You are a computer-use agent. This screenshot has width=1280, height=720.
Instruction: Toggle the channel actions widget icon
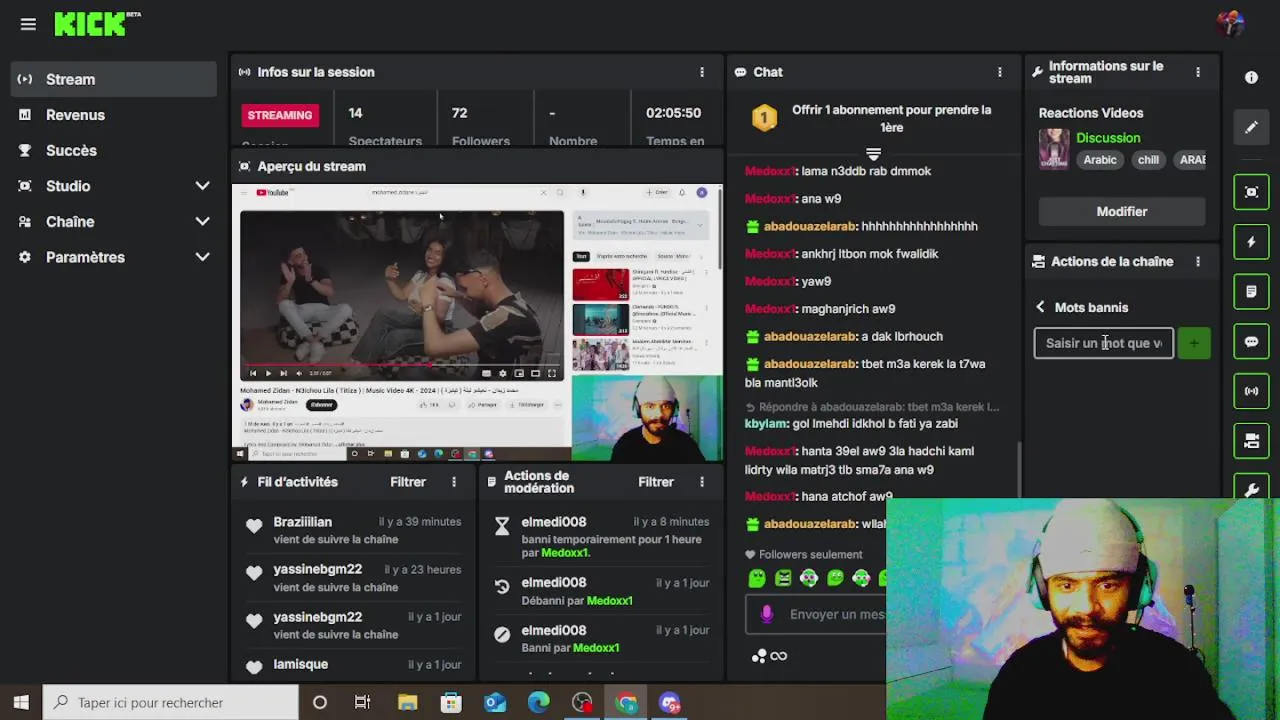click(x=1251, y=441)
